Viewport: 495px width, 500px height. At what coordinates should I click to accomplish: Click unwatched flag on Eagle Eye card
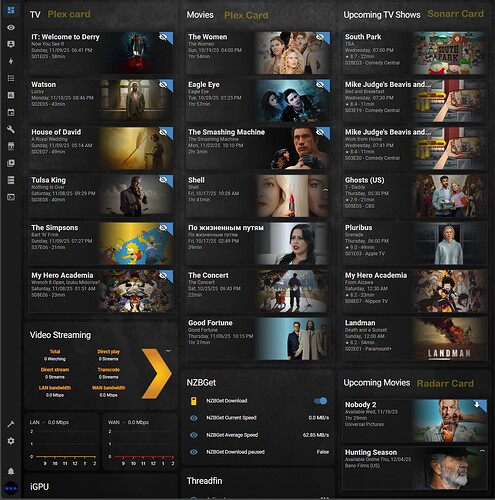tap(322, 85)
